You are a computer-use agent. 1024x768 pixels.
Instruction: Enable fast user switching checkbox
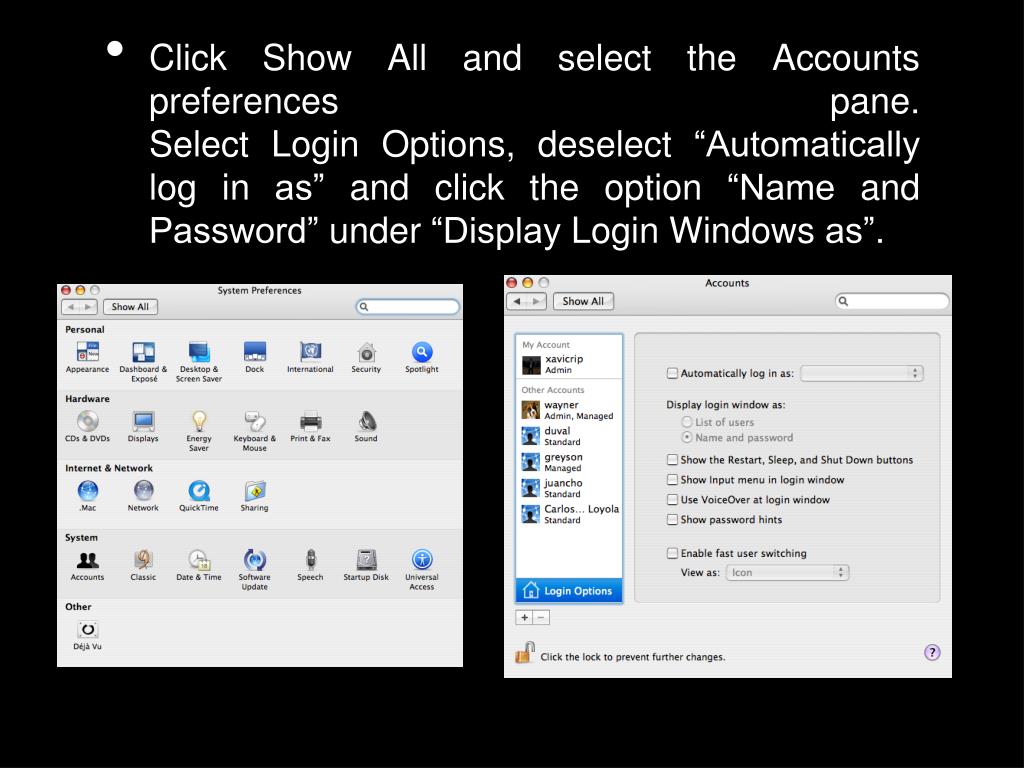[x=672, y=553]
